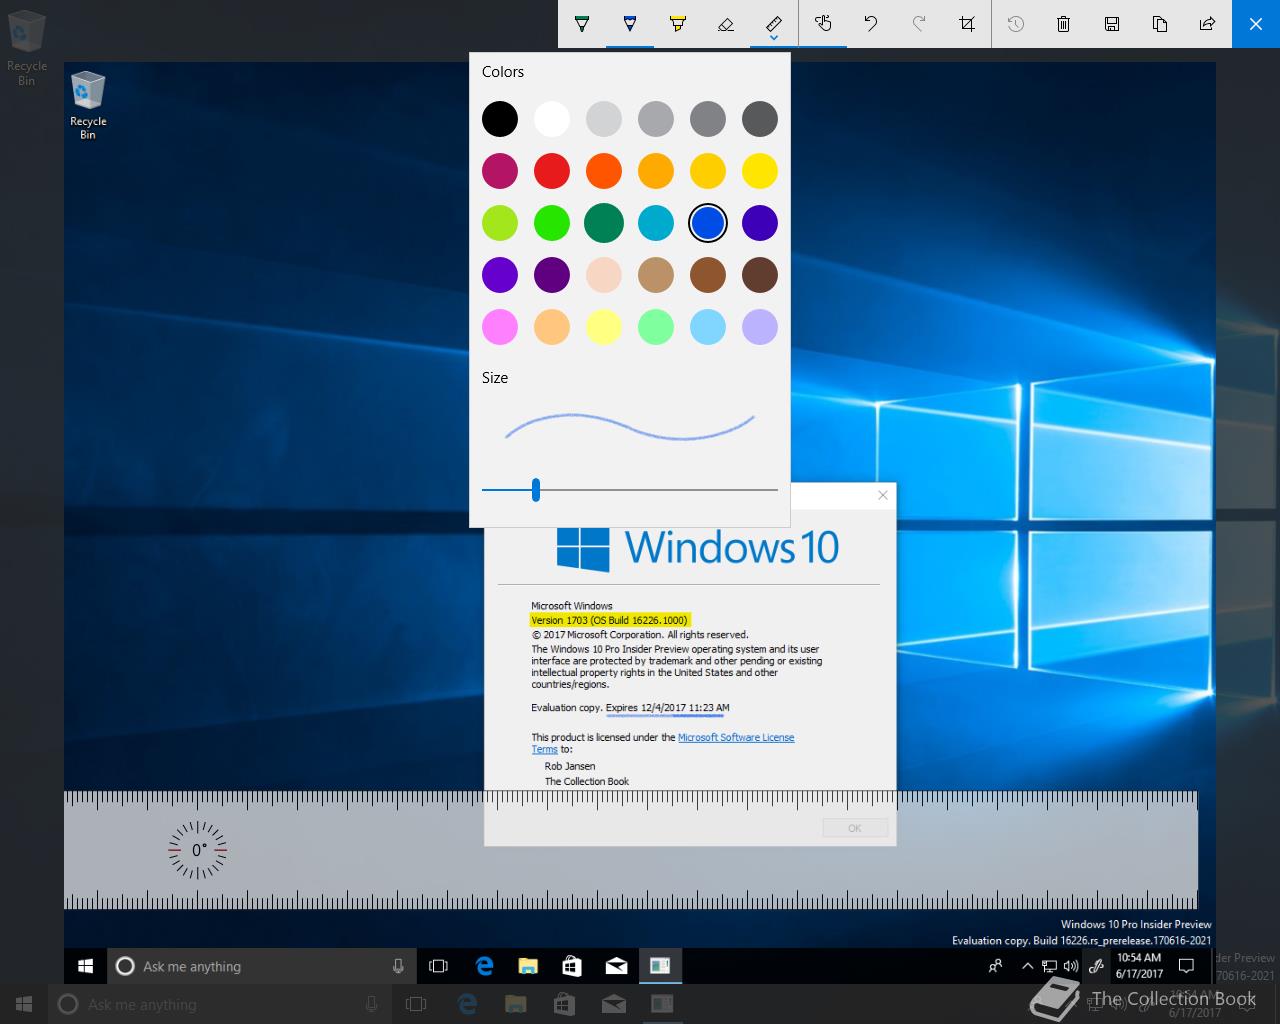Screen dimensions: 1280x1024
Task: Open the sketch history icon
Action: pyautogui.click(x=1016, y=24)
